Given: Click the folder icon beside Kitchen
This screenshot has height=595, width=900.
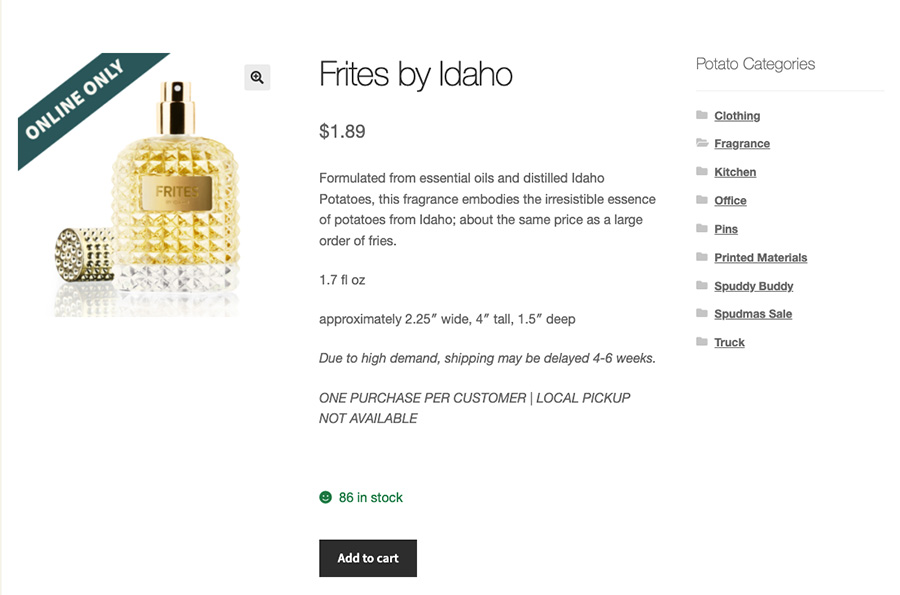Looking at the screenshot, I should point(701,171).
